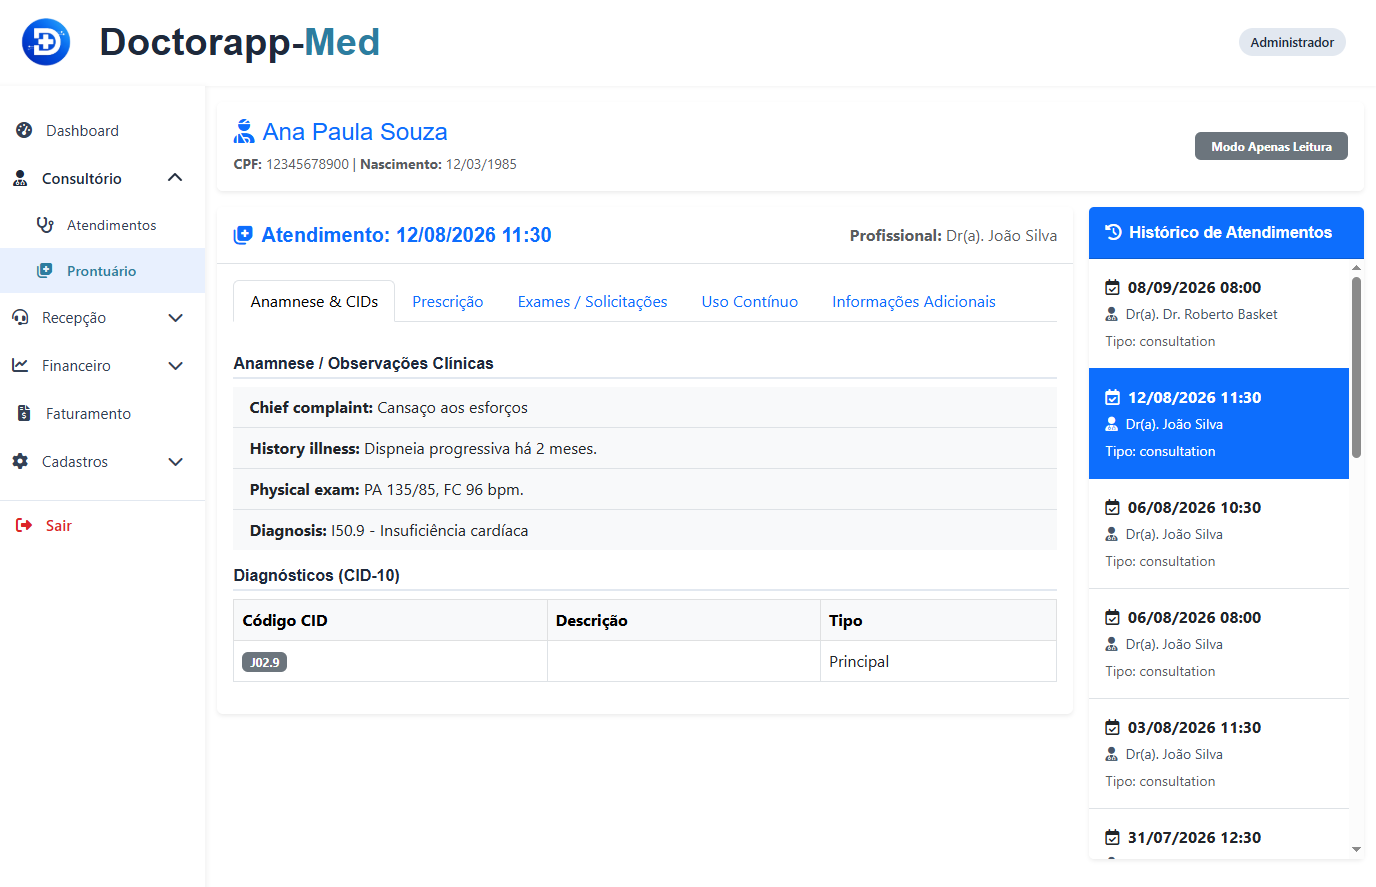Click the history scrollbar down arrow

click(1356, 850)
